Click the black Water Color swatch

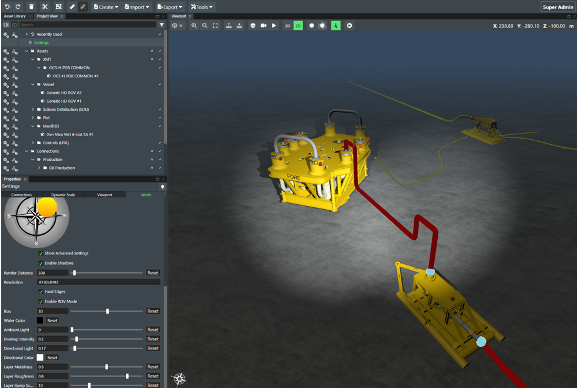[40, 321]
